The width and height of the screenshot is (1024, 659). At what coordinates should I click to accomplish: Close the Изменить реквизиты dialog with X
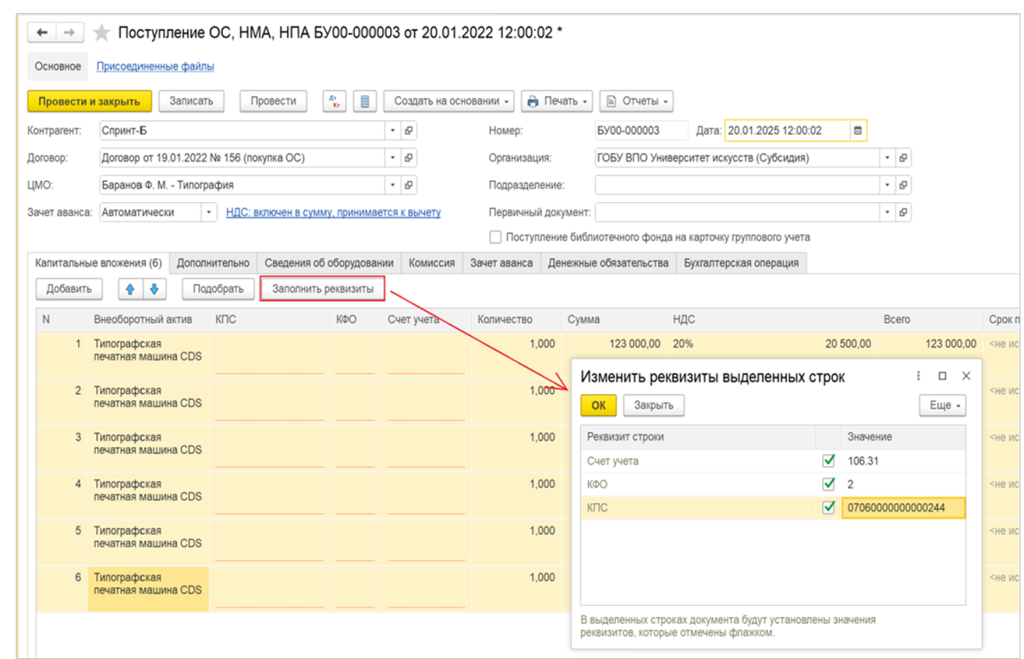pos(966,376)
